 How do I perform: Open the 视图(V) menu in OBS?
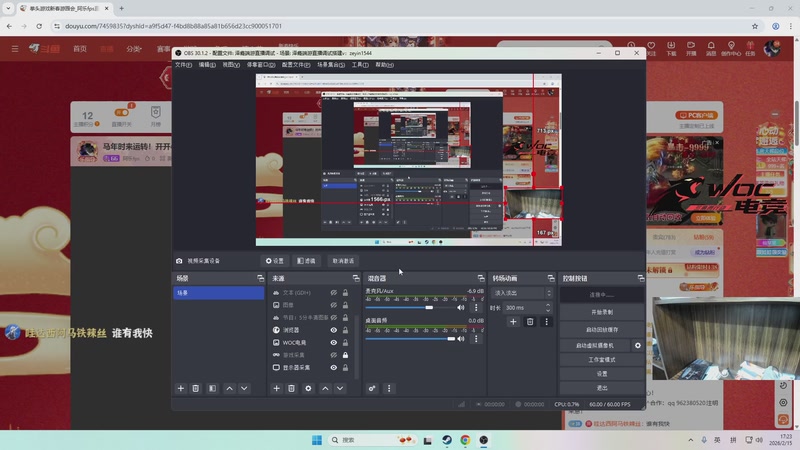point(231,65)
